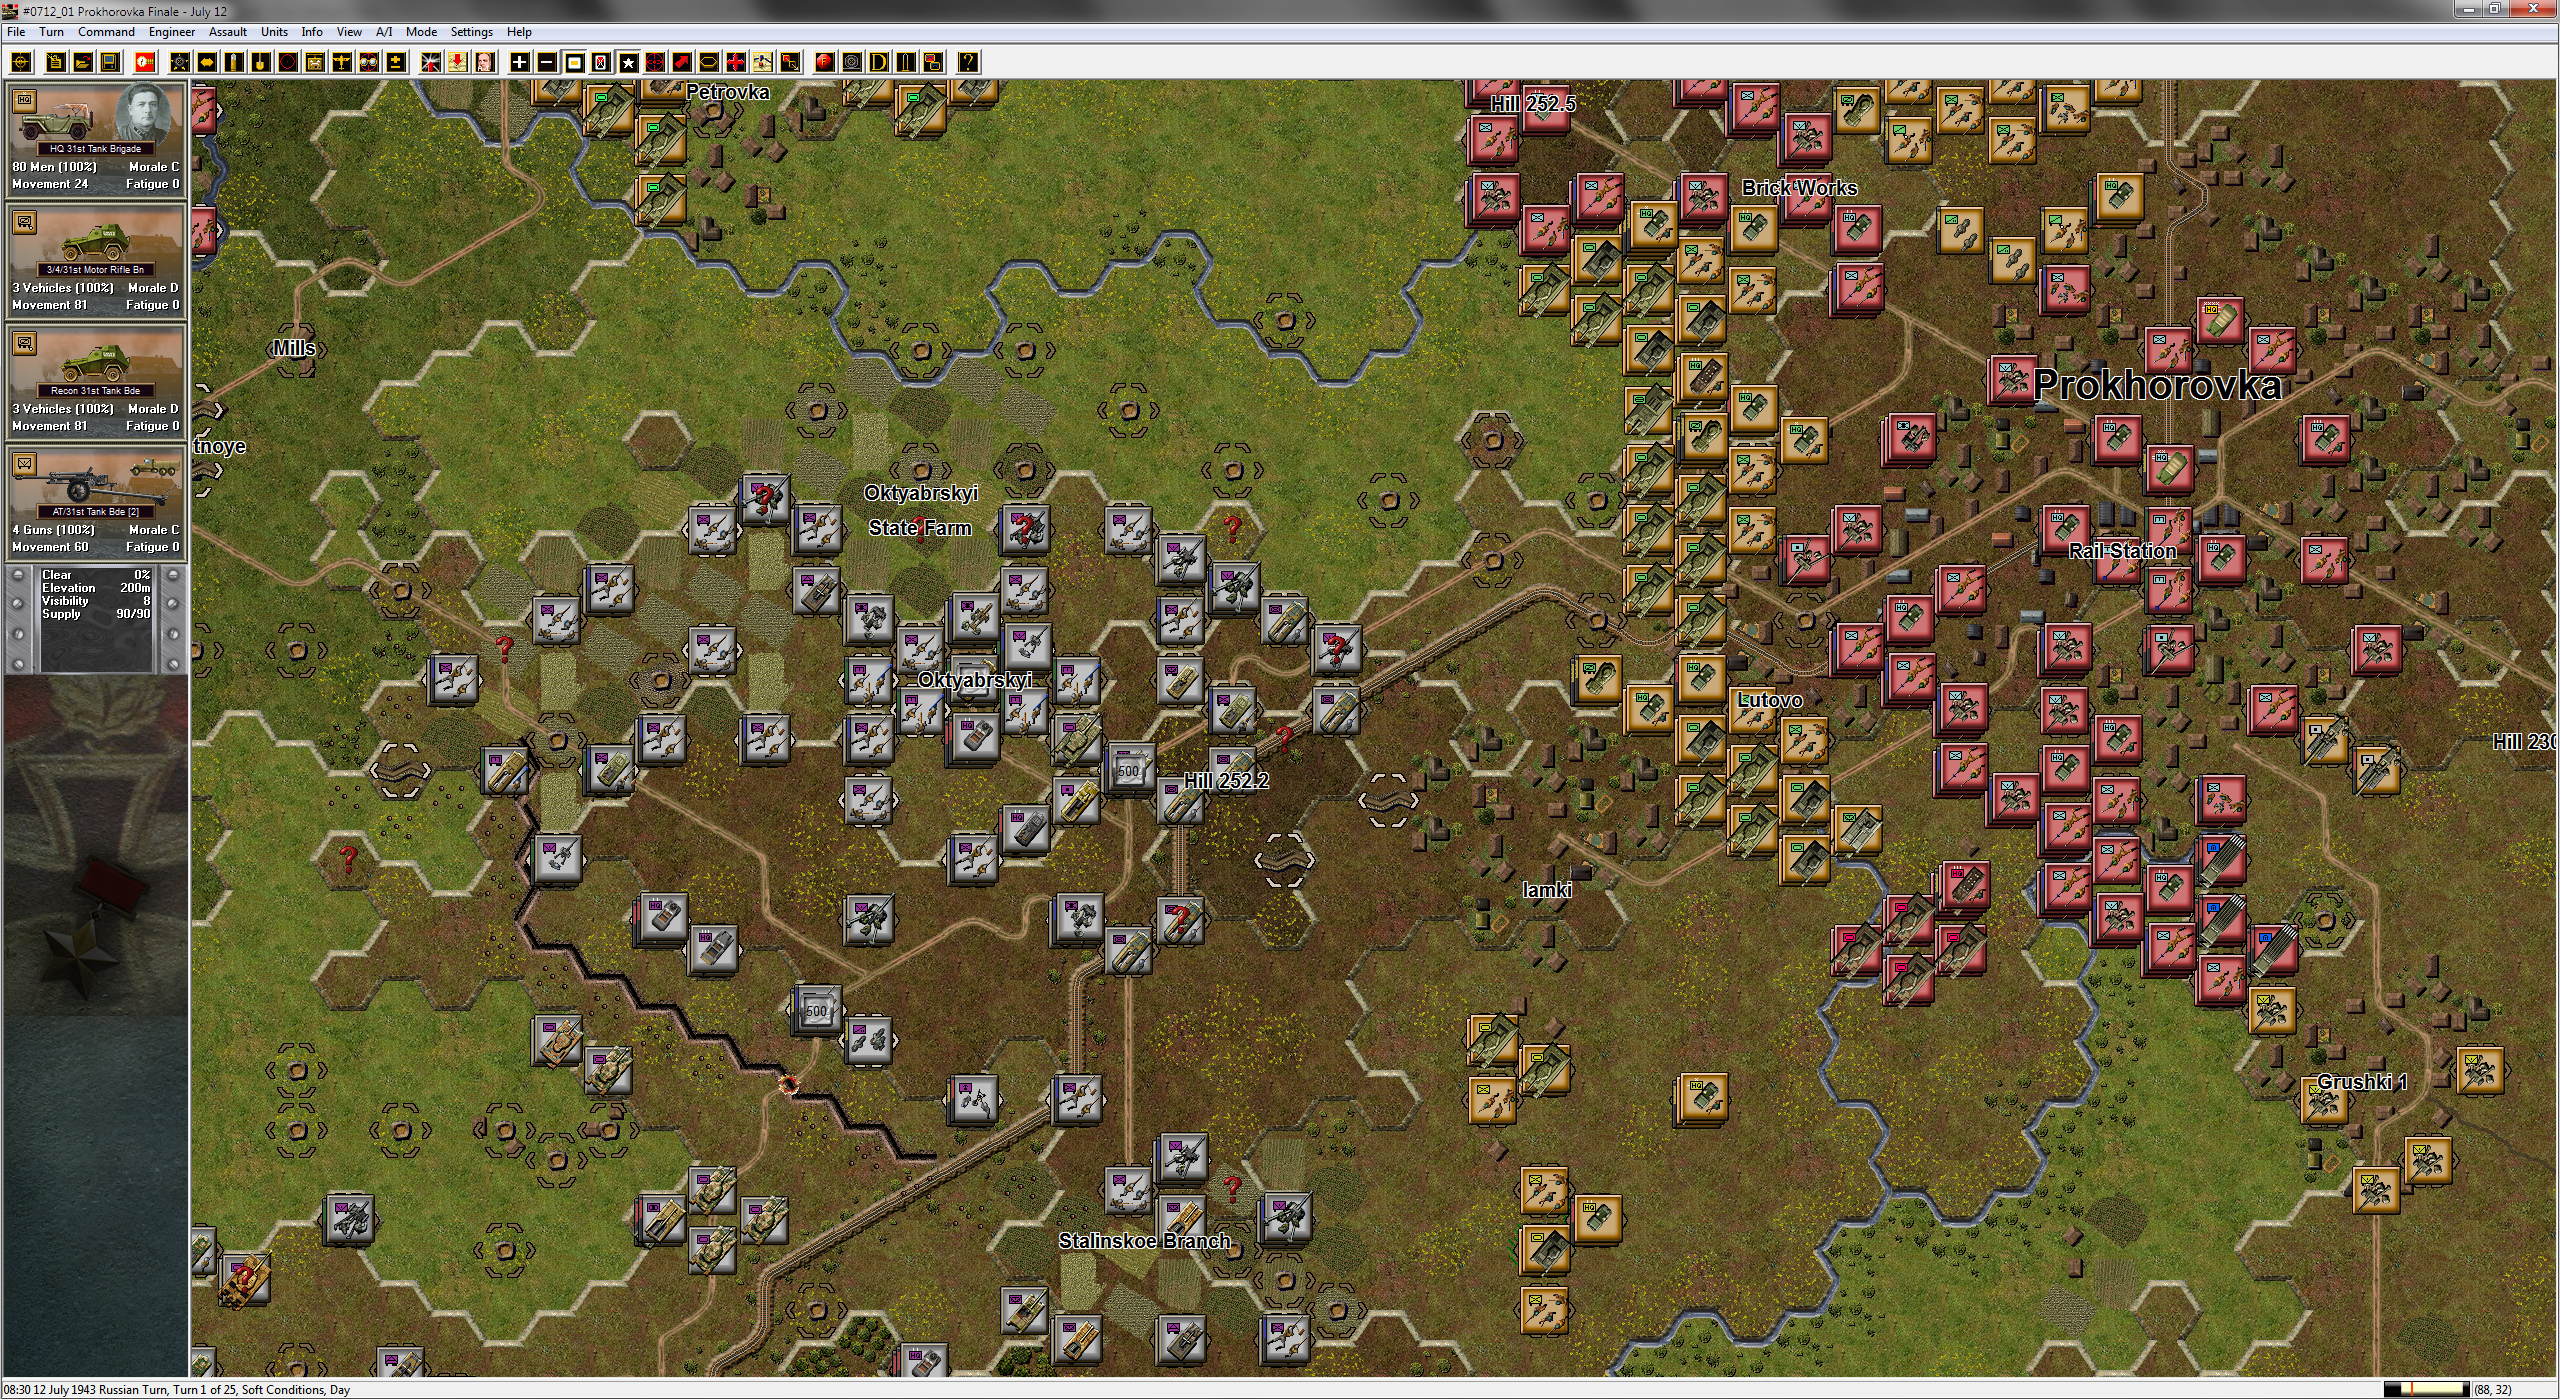Image resolution: width=2560 pixels, height=1399 pixels.
Task: Select the 3/4/31st Motor Rifle Bn card
Action: pos(96,260)
